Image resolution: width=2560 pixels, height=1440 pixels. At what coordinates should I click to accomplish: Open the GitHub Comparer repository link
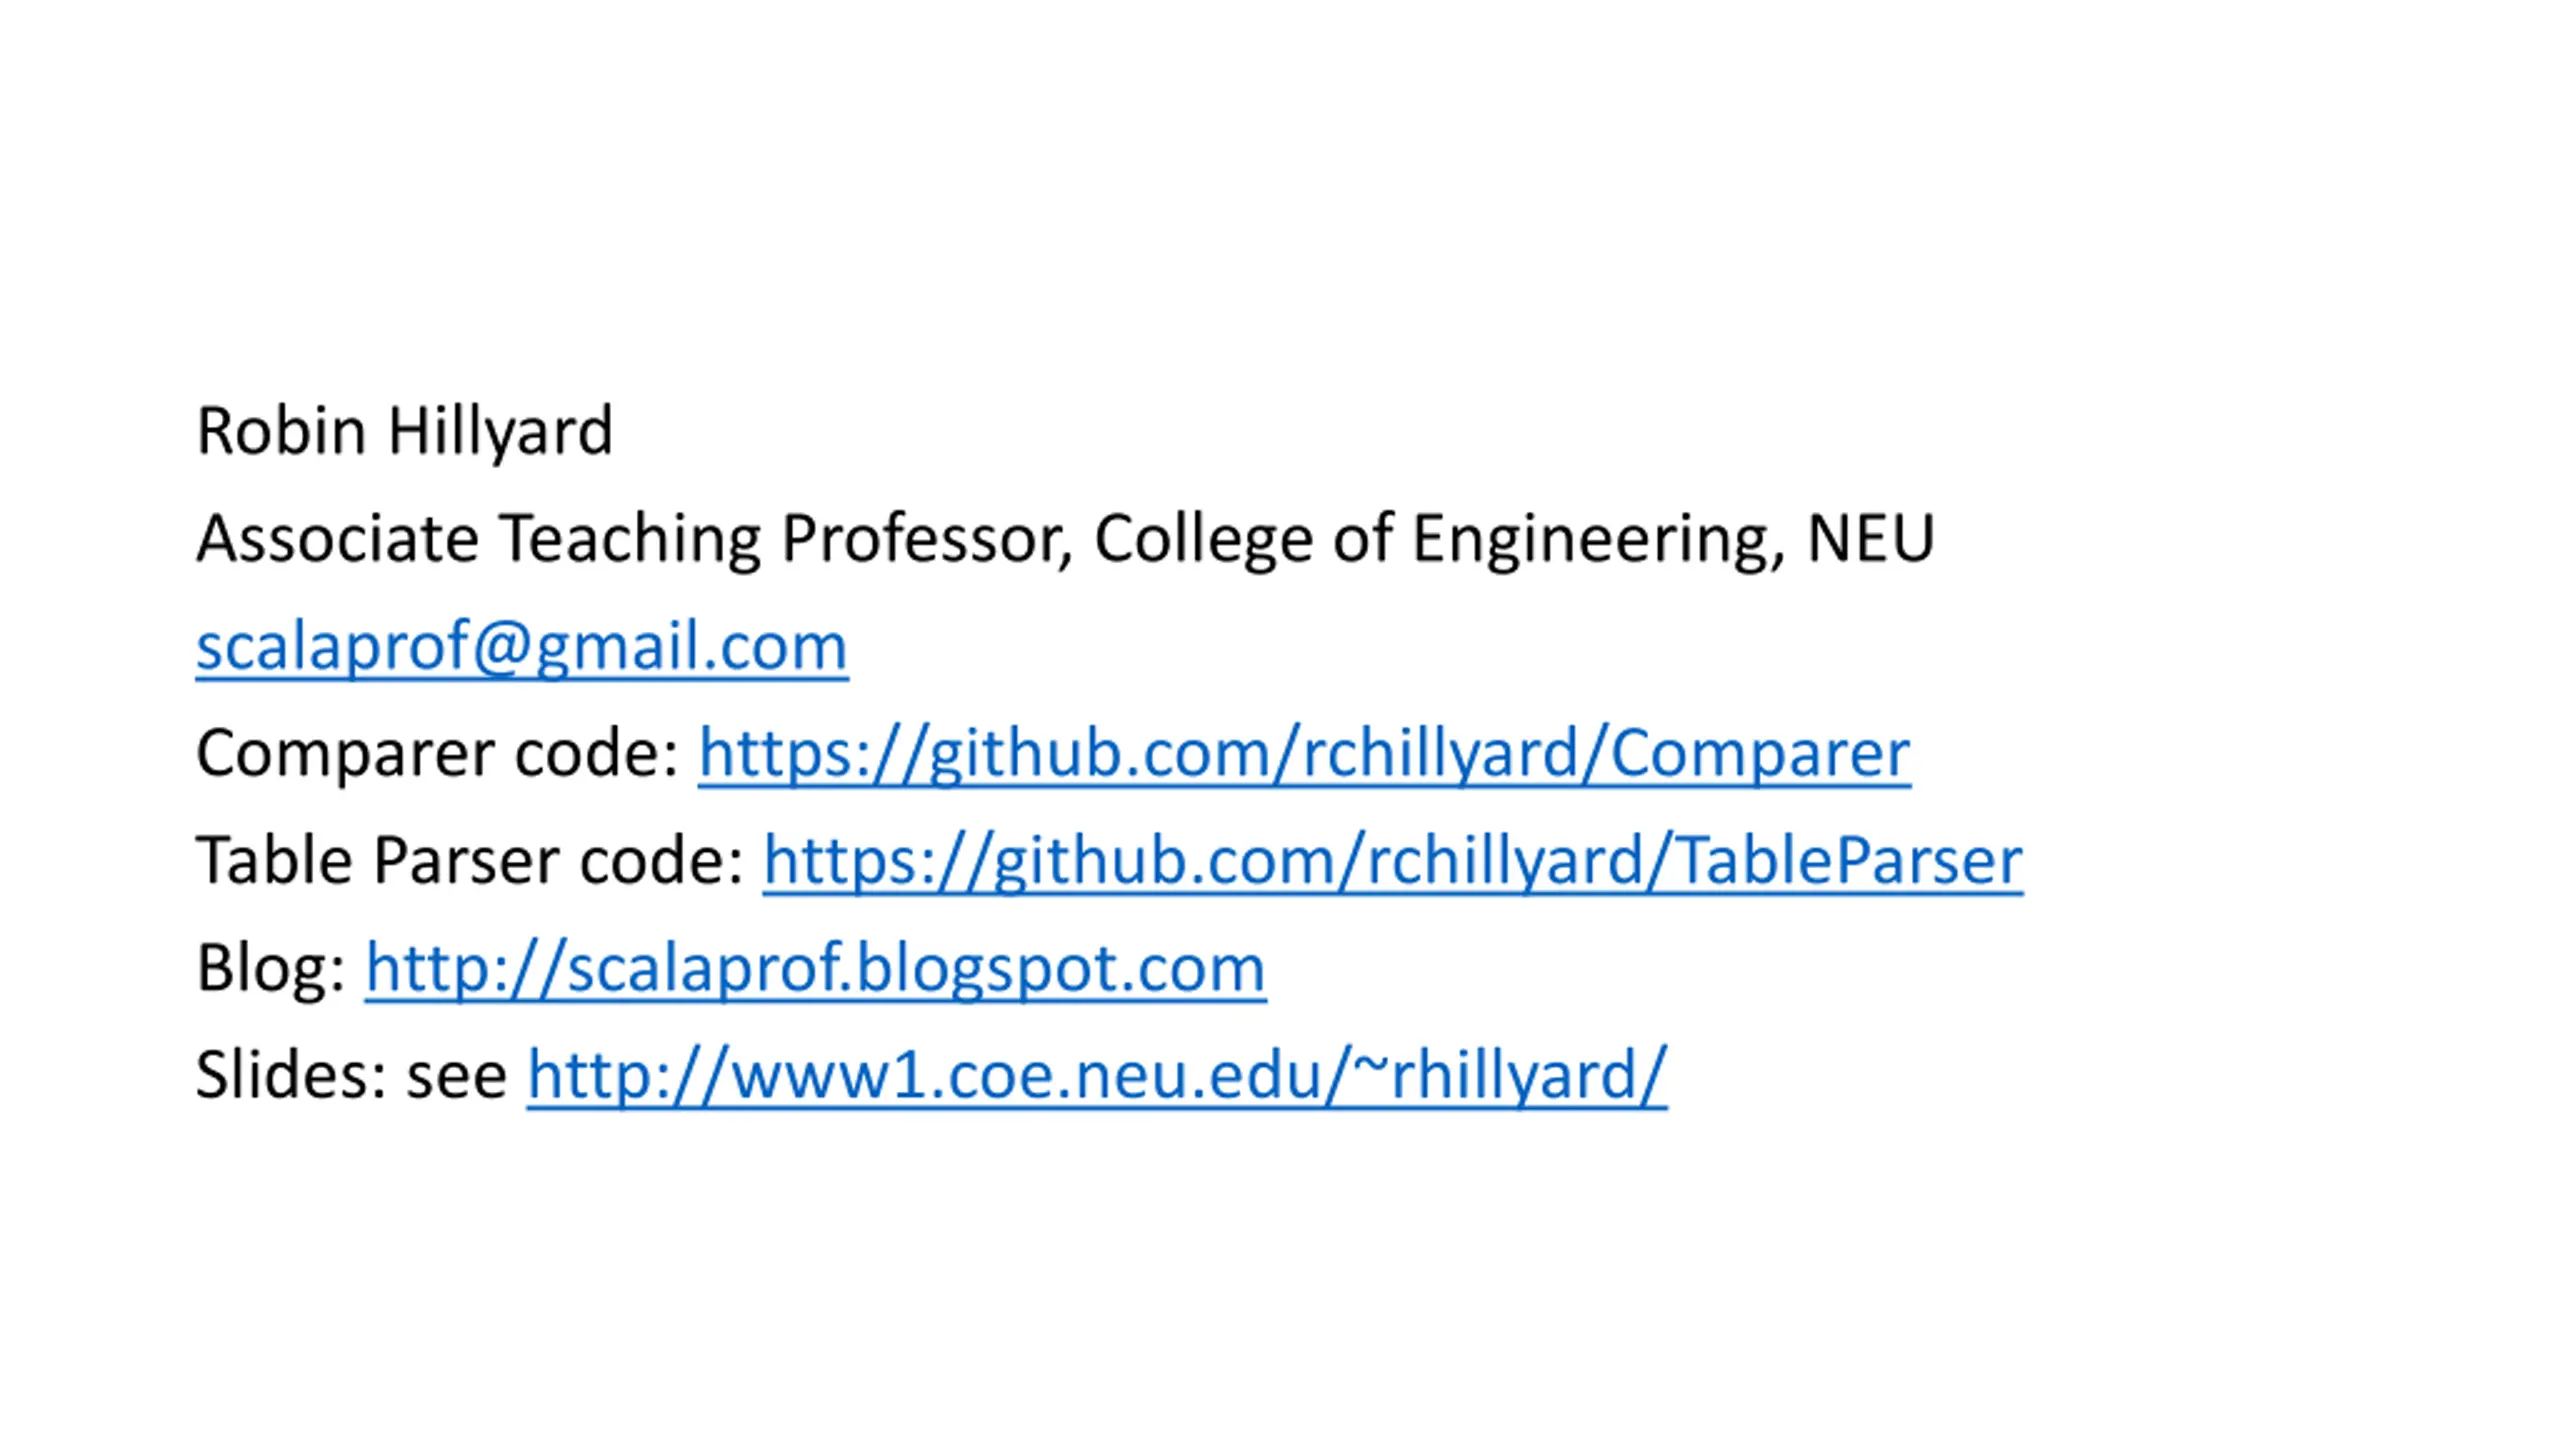point(1303,752)
